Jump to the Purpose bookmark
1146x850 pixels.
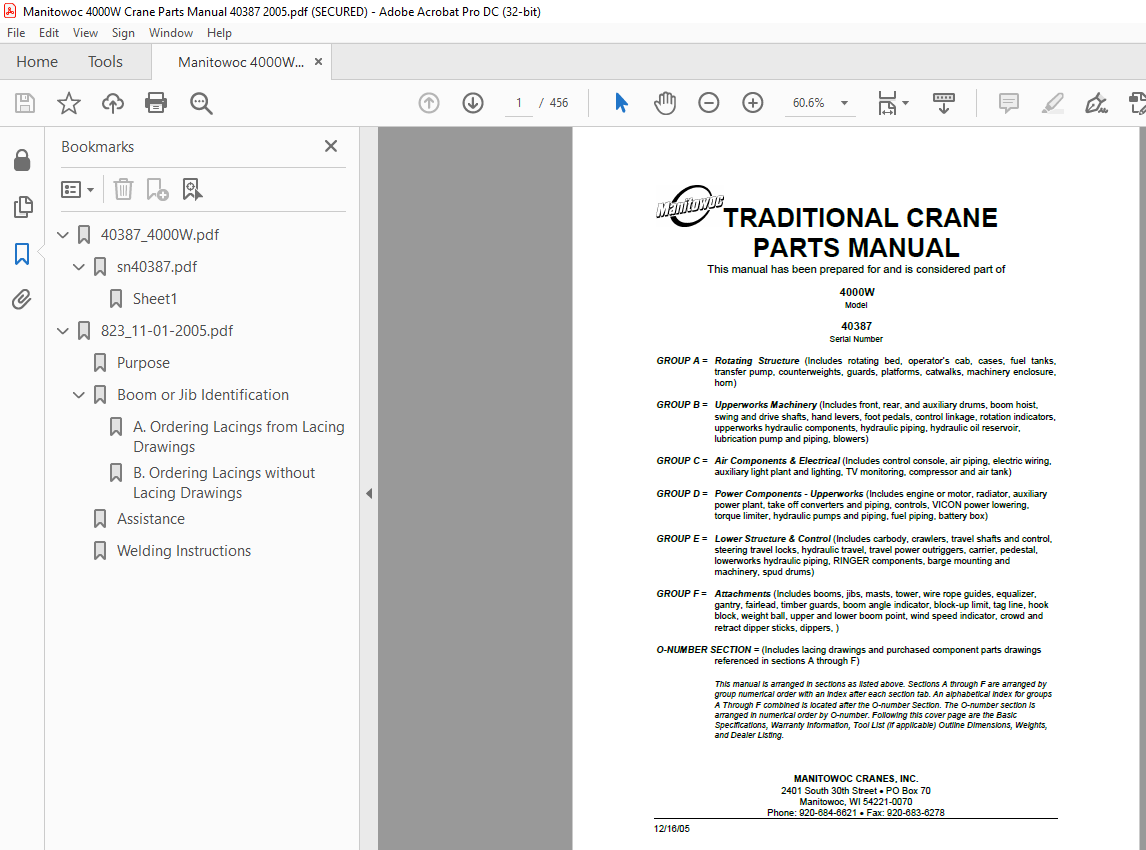[143, 363]
